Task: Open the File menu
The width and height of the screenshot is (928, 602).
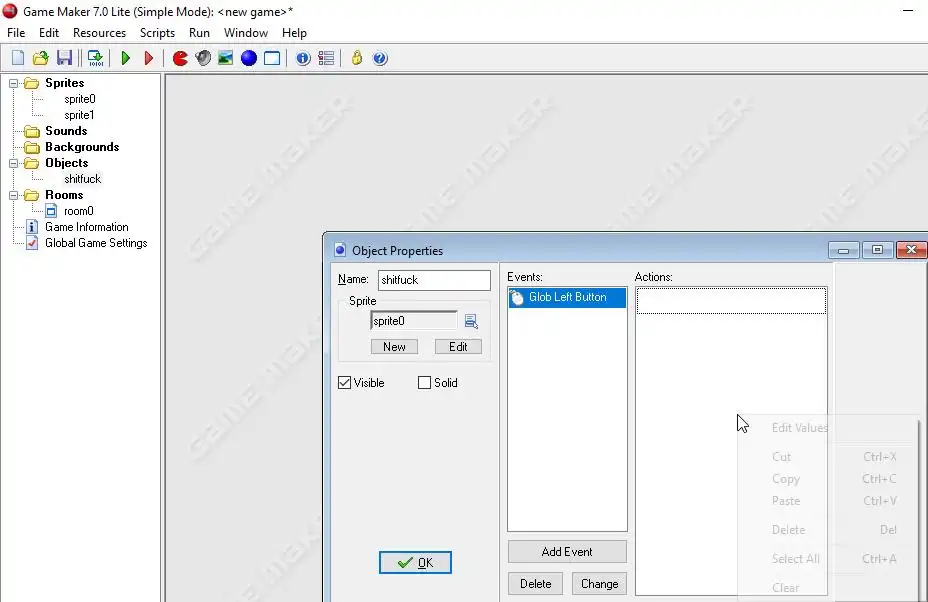Action: pos(16,33)
